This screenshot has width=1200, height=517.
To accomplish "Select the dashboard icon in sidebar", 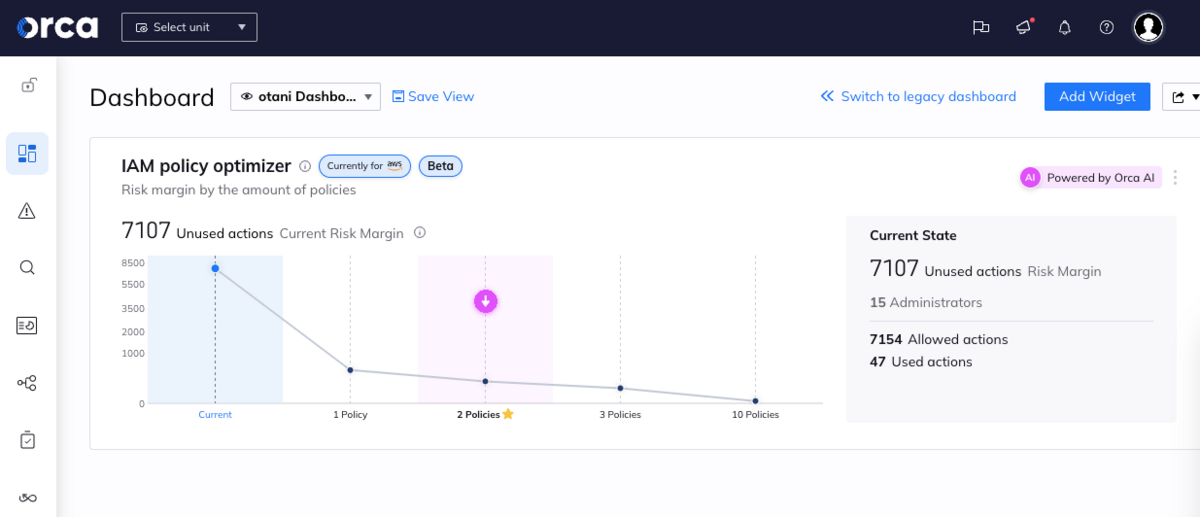I will click(x=27, y=153).
